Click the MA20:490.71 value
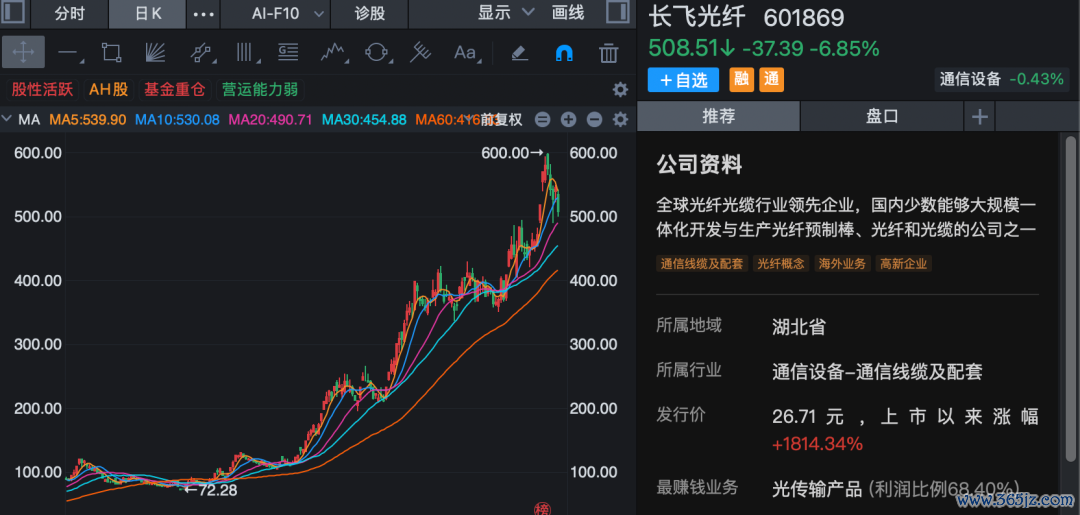This screenshot has width=1080, height=515. (271, 120)
